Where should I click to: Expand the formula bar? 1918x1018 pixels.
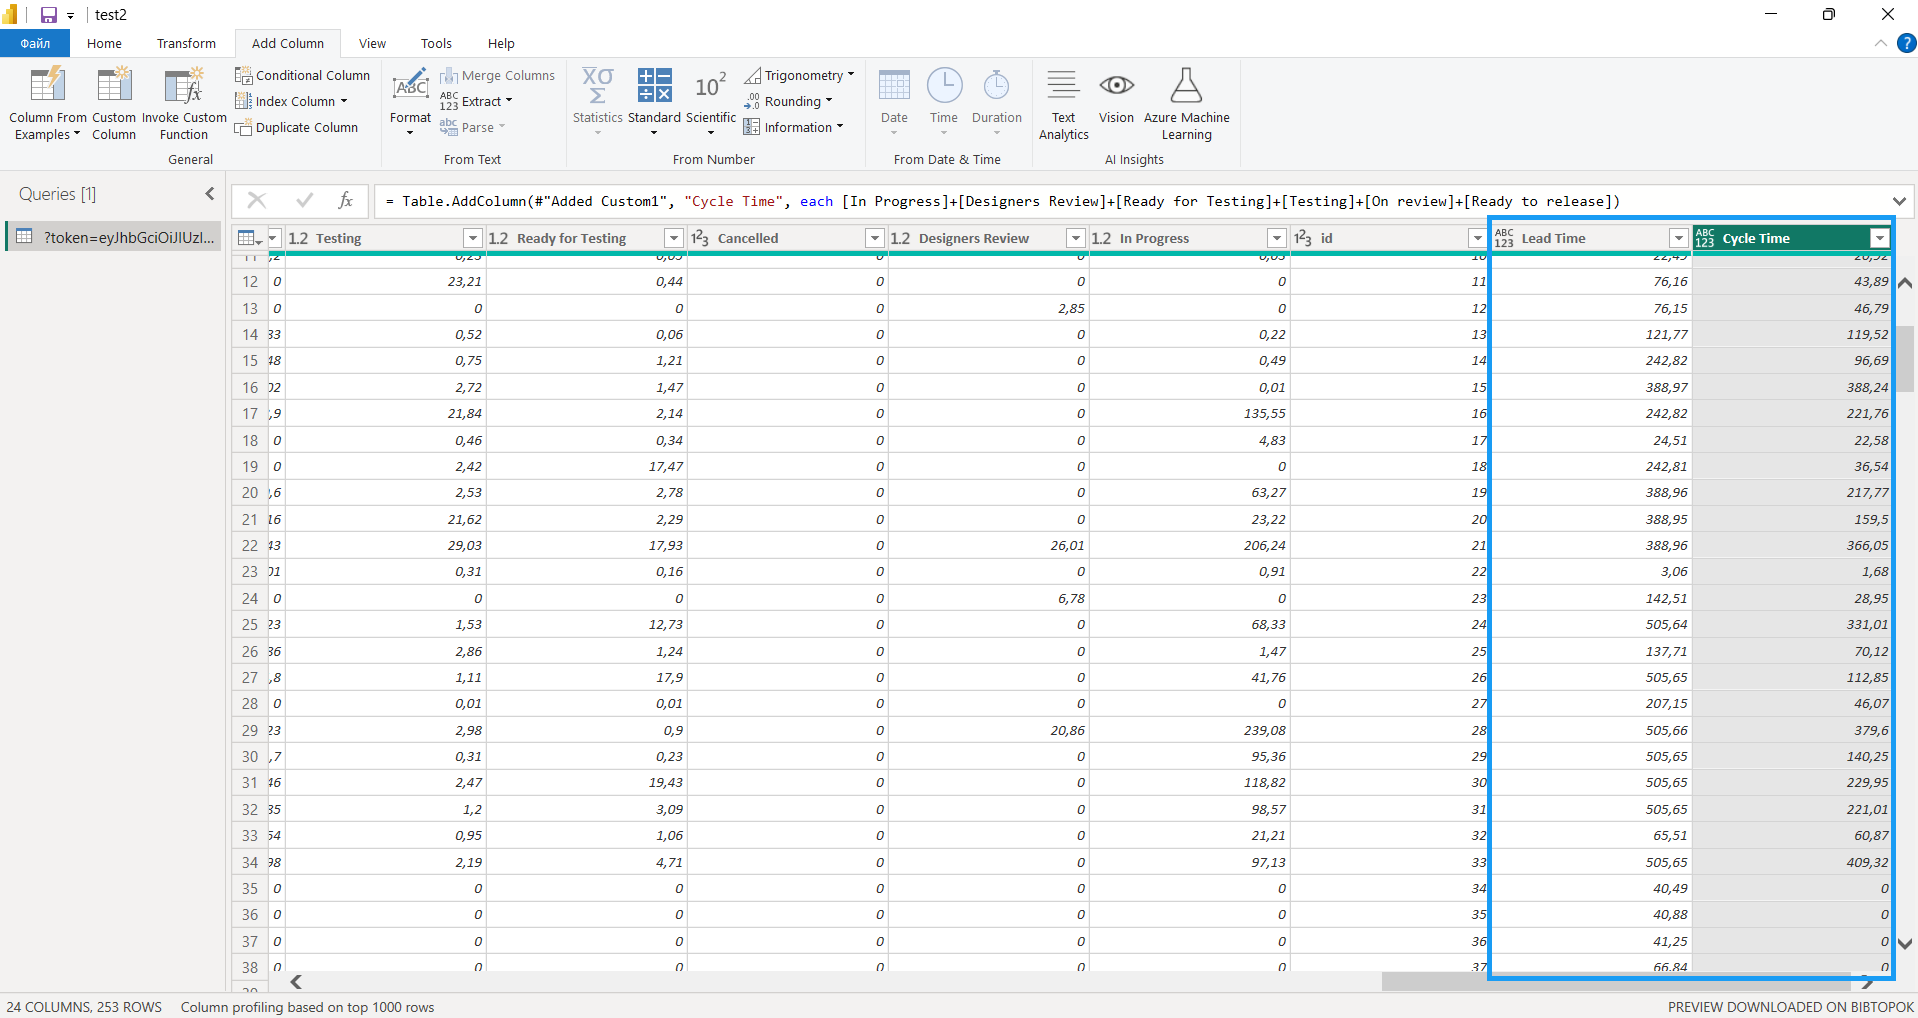pos(1898,201)
